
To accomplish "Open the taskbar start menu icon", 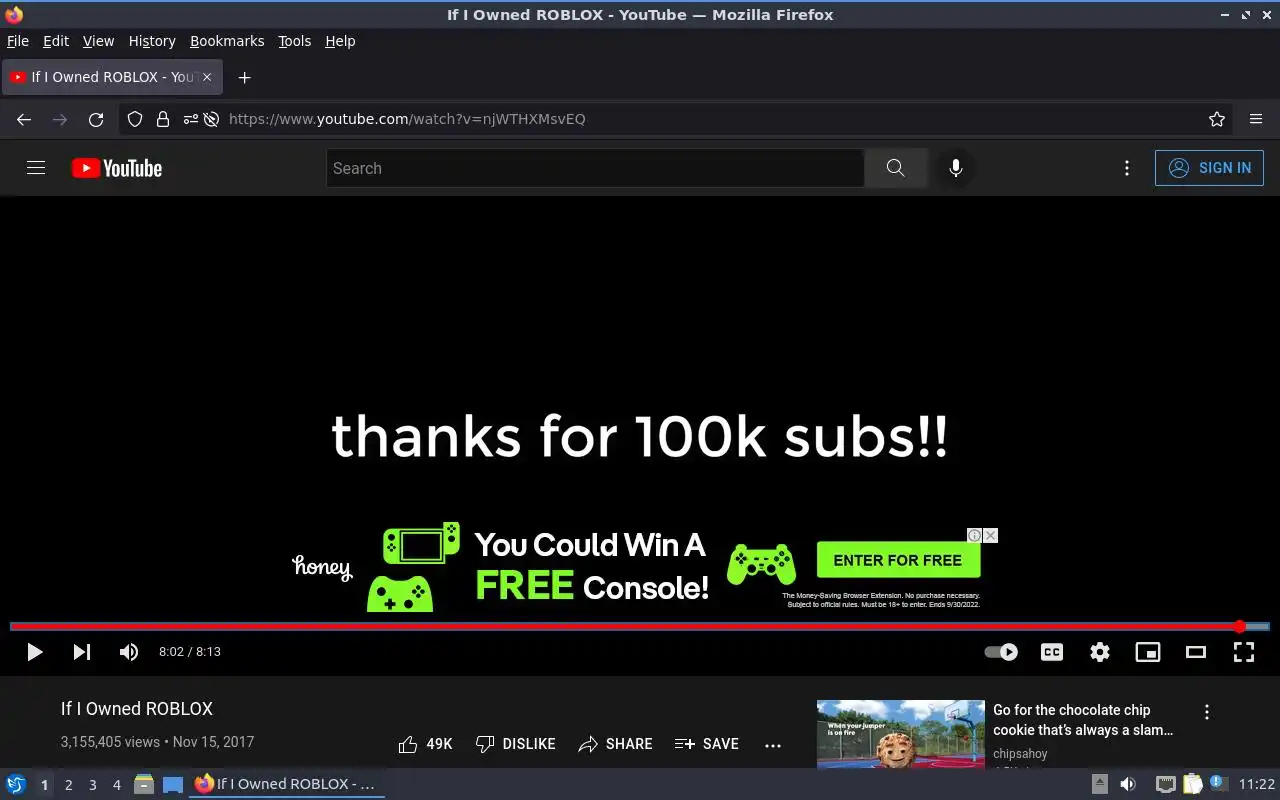I will pos(16,784).
